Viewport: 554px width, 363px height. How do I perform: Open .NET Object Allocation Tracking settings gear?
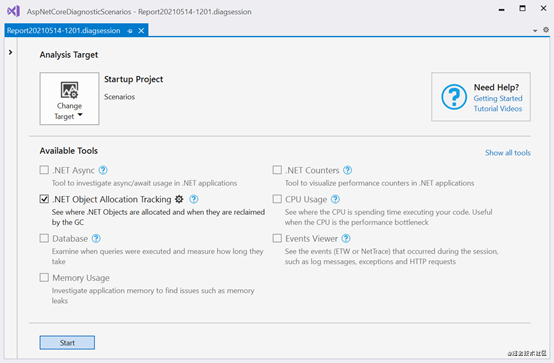[x=179, y=199]
